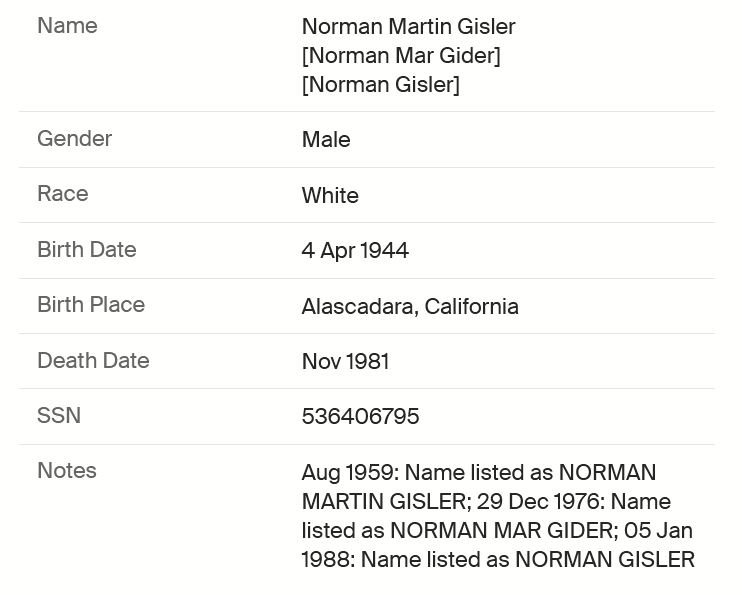The width and height of the screenshot is (742, 595).
Task: Select the Nov 1981 death date
Action: (x=345, y=361)
